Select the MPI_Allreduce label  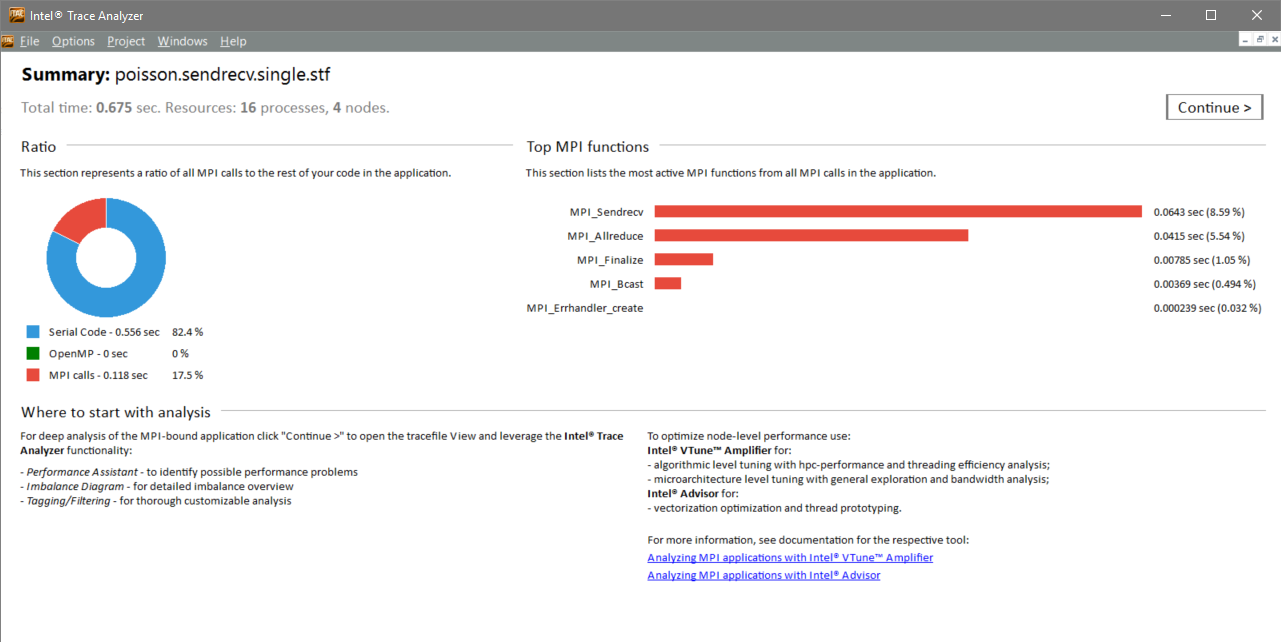point(605,236)
